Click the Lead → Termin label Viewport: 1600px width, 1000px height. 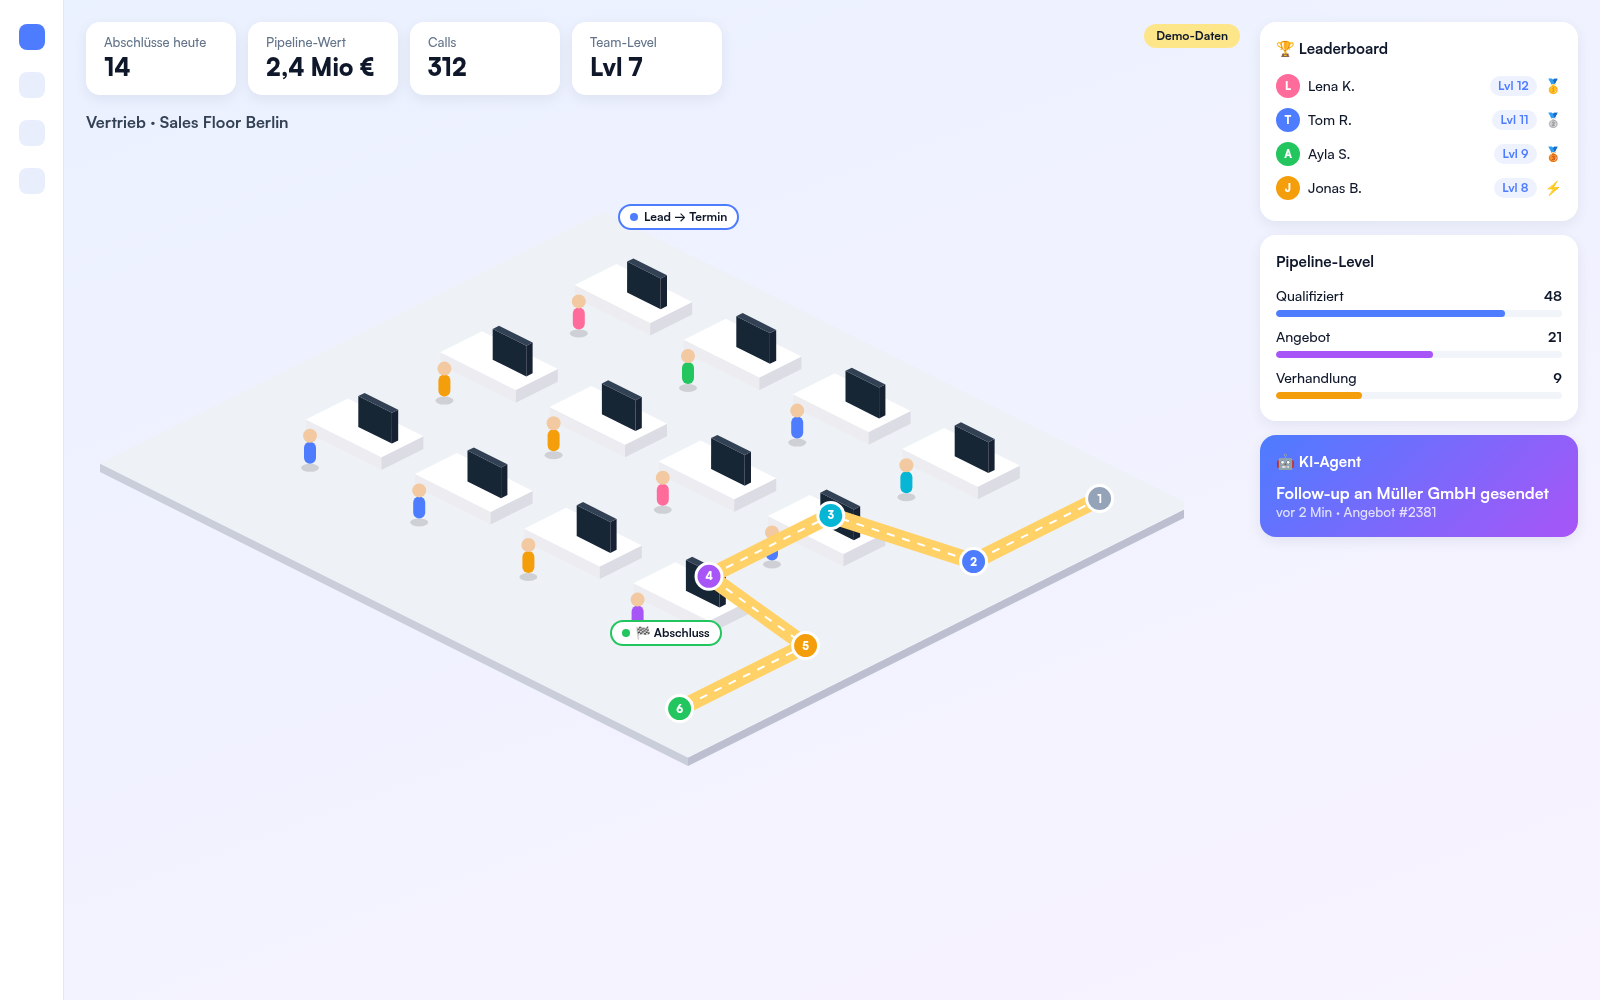(678, 217)
